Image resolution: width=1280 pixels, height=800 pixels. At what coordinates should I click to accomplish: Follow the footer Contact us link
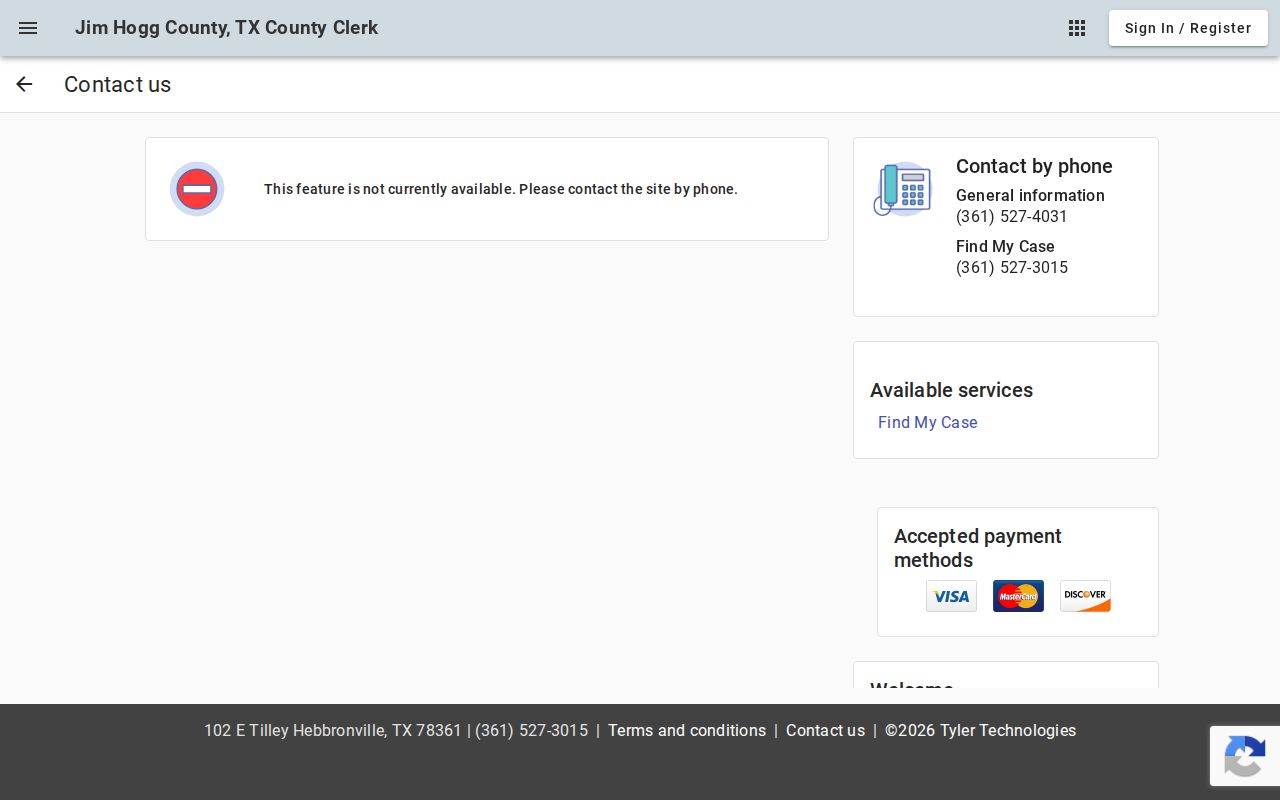click(x=825, y=730)
